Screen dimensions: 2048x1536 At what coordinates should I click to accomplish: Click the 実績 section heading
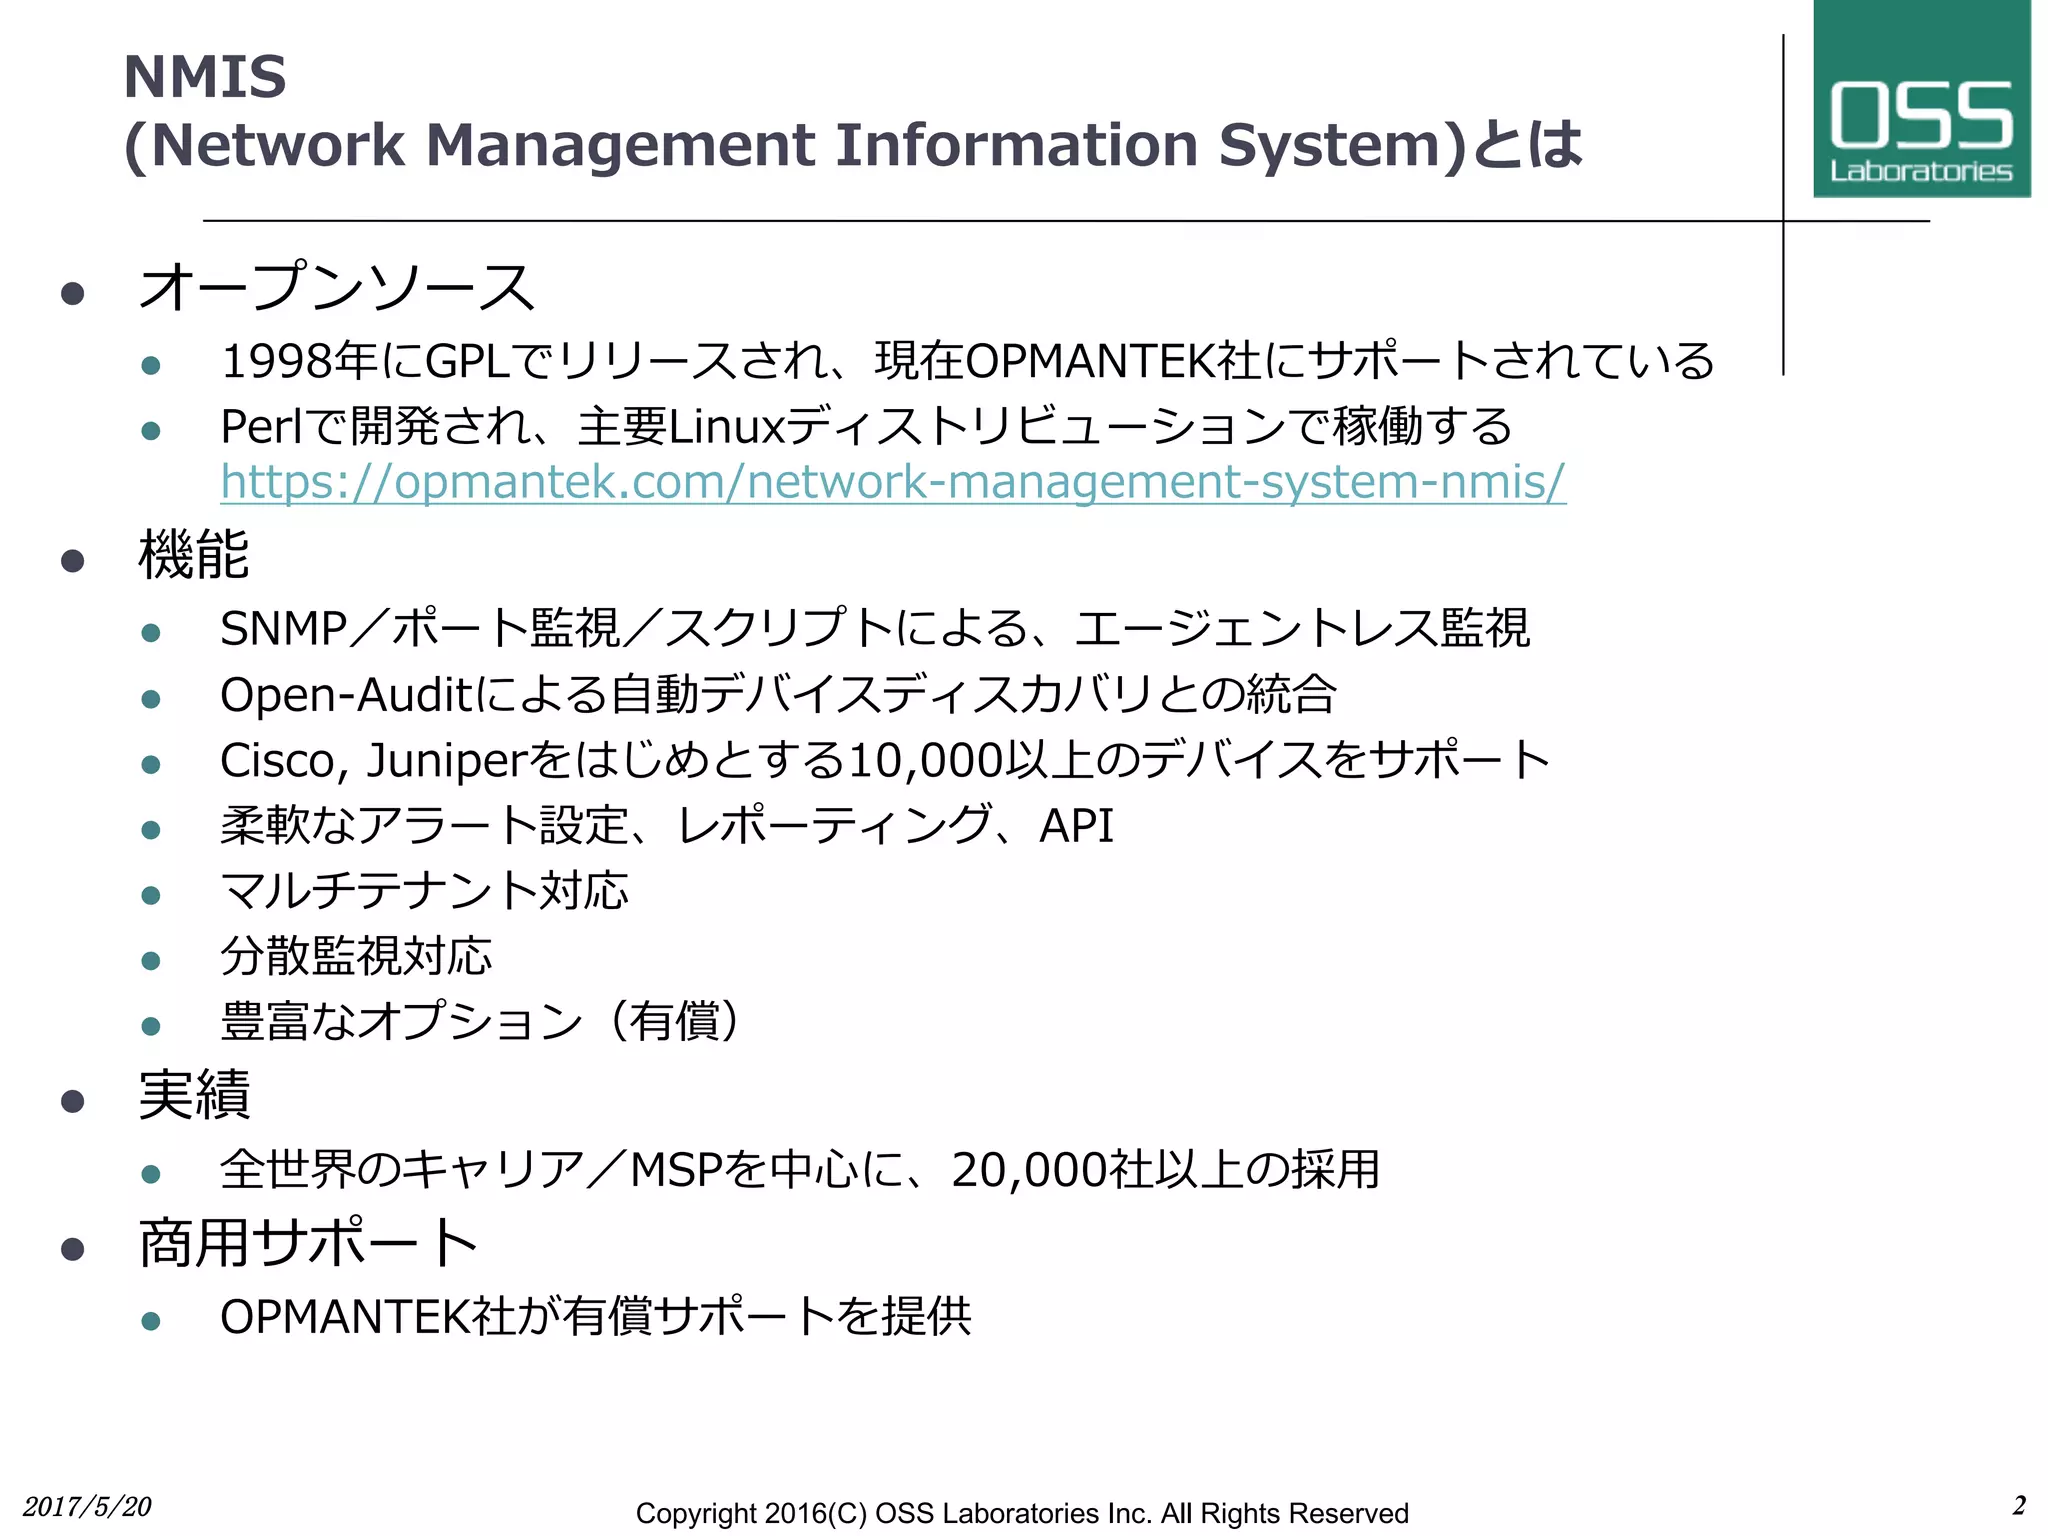click(x=194, y=1095)
